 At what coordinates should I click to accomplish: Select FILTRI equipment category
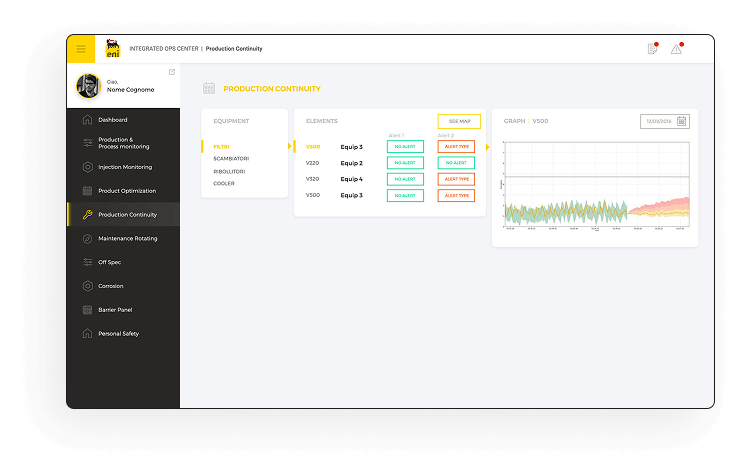221,147
